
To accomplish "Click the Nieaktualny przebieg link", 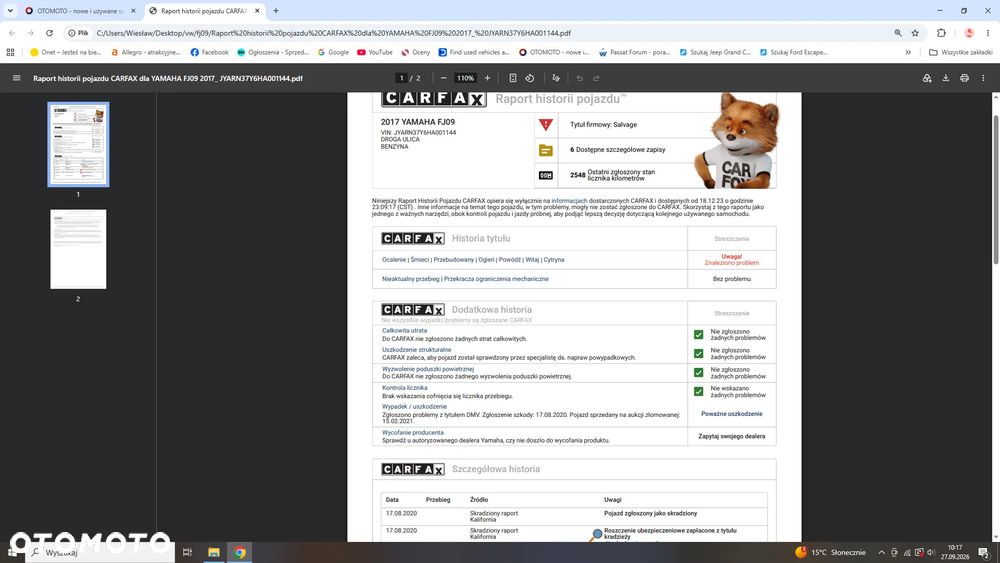I will (x=411, y=279).
